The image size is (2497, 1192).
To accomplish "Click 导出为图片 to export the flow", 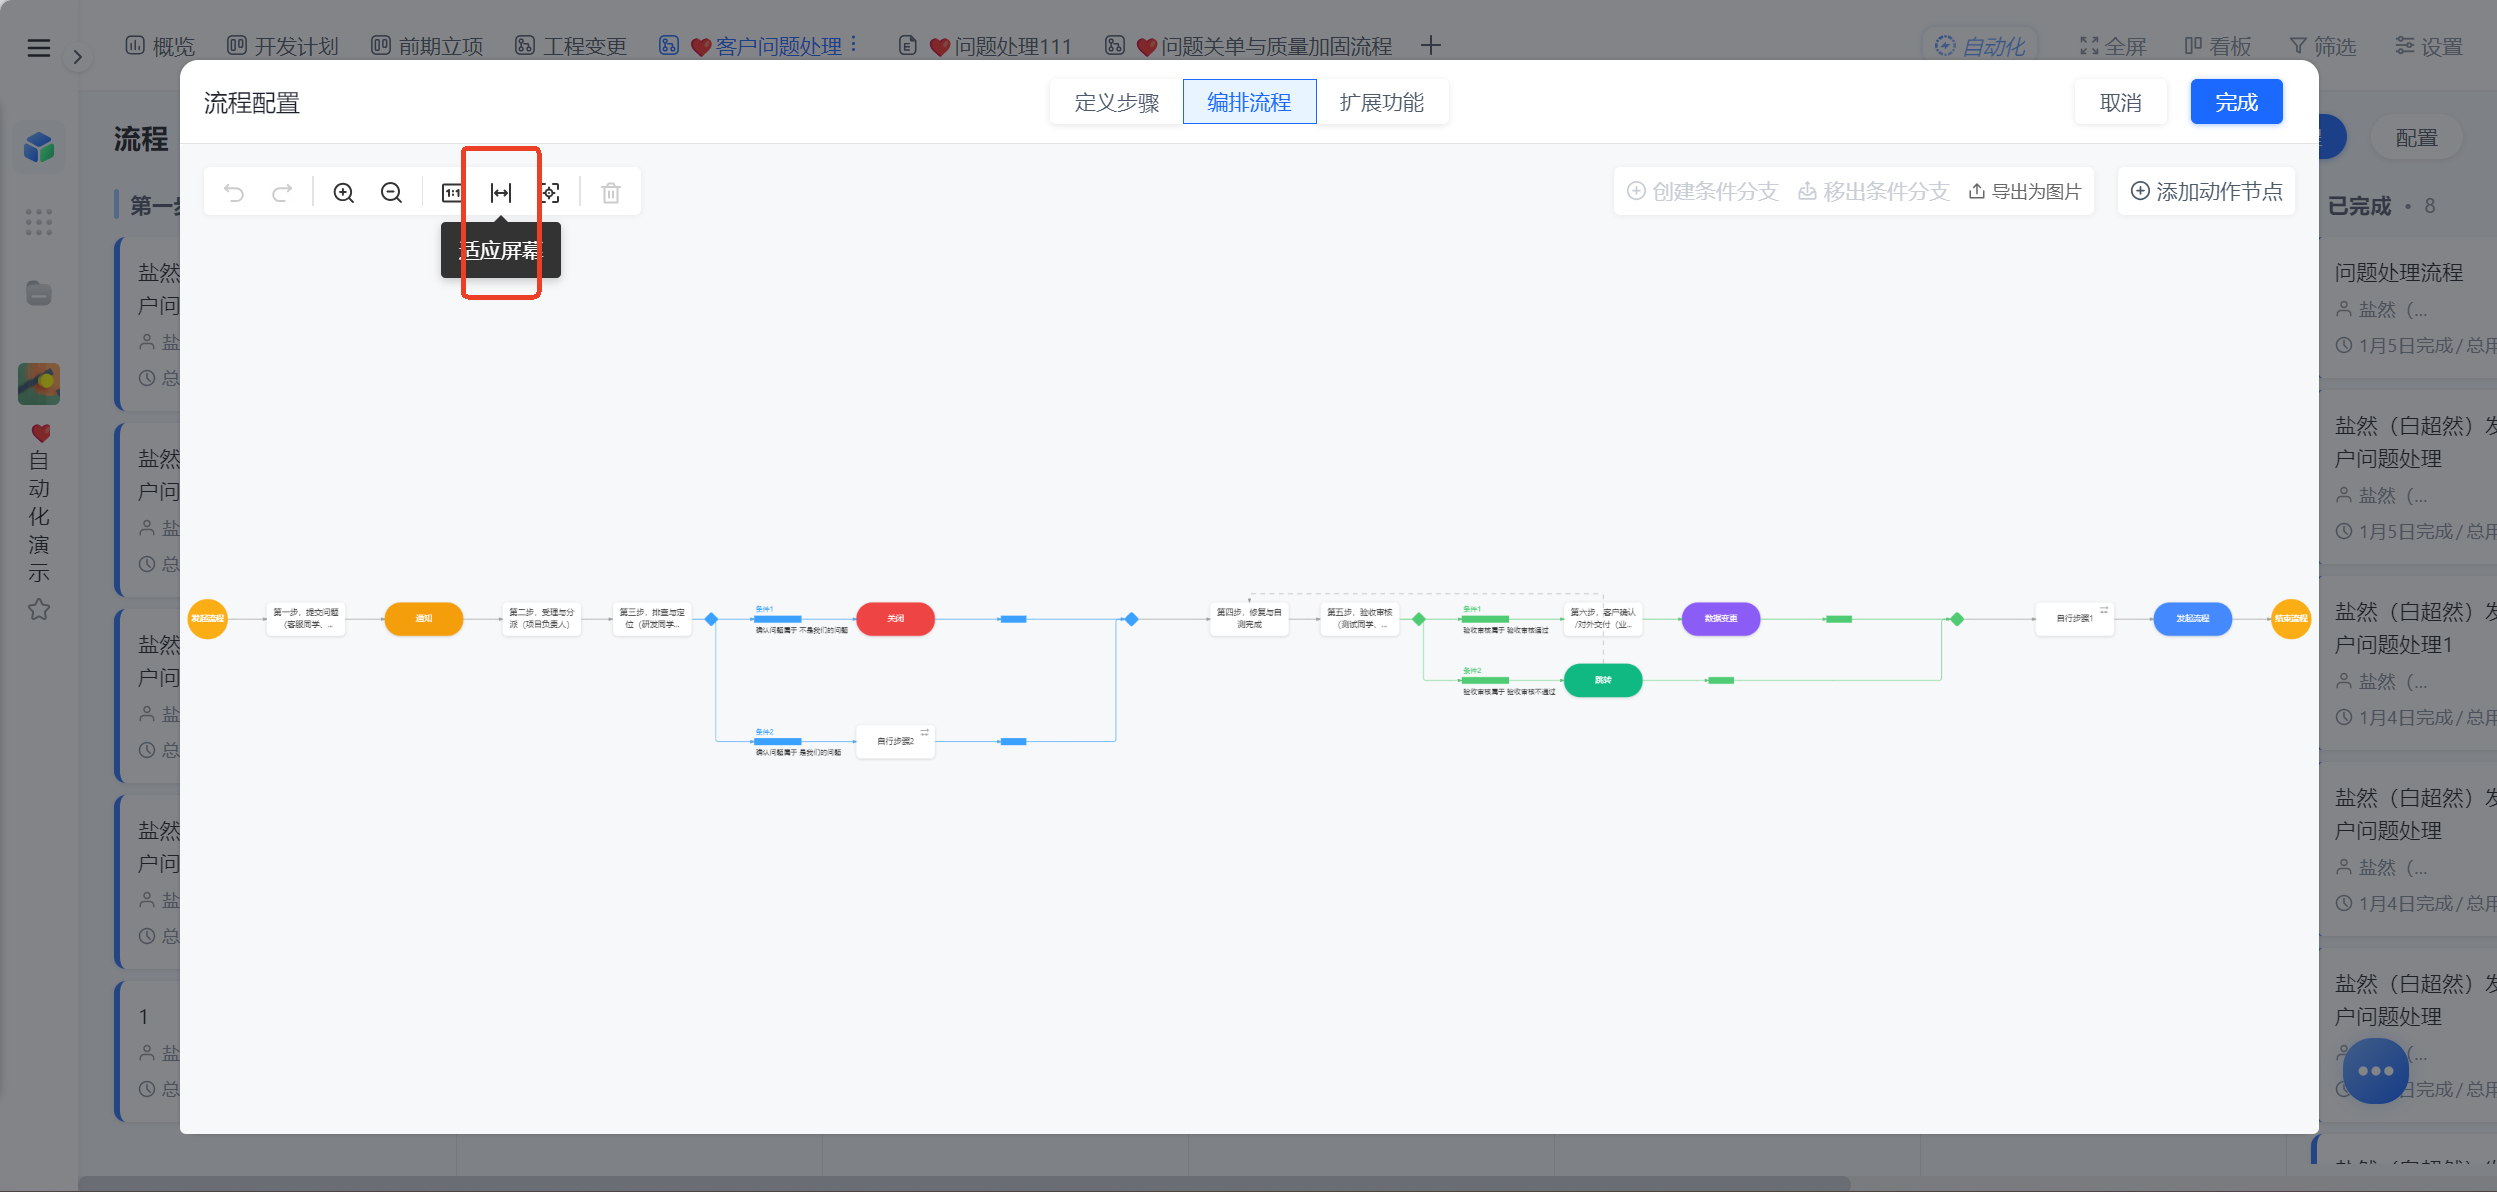I will tap(2025, 191).
